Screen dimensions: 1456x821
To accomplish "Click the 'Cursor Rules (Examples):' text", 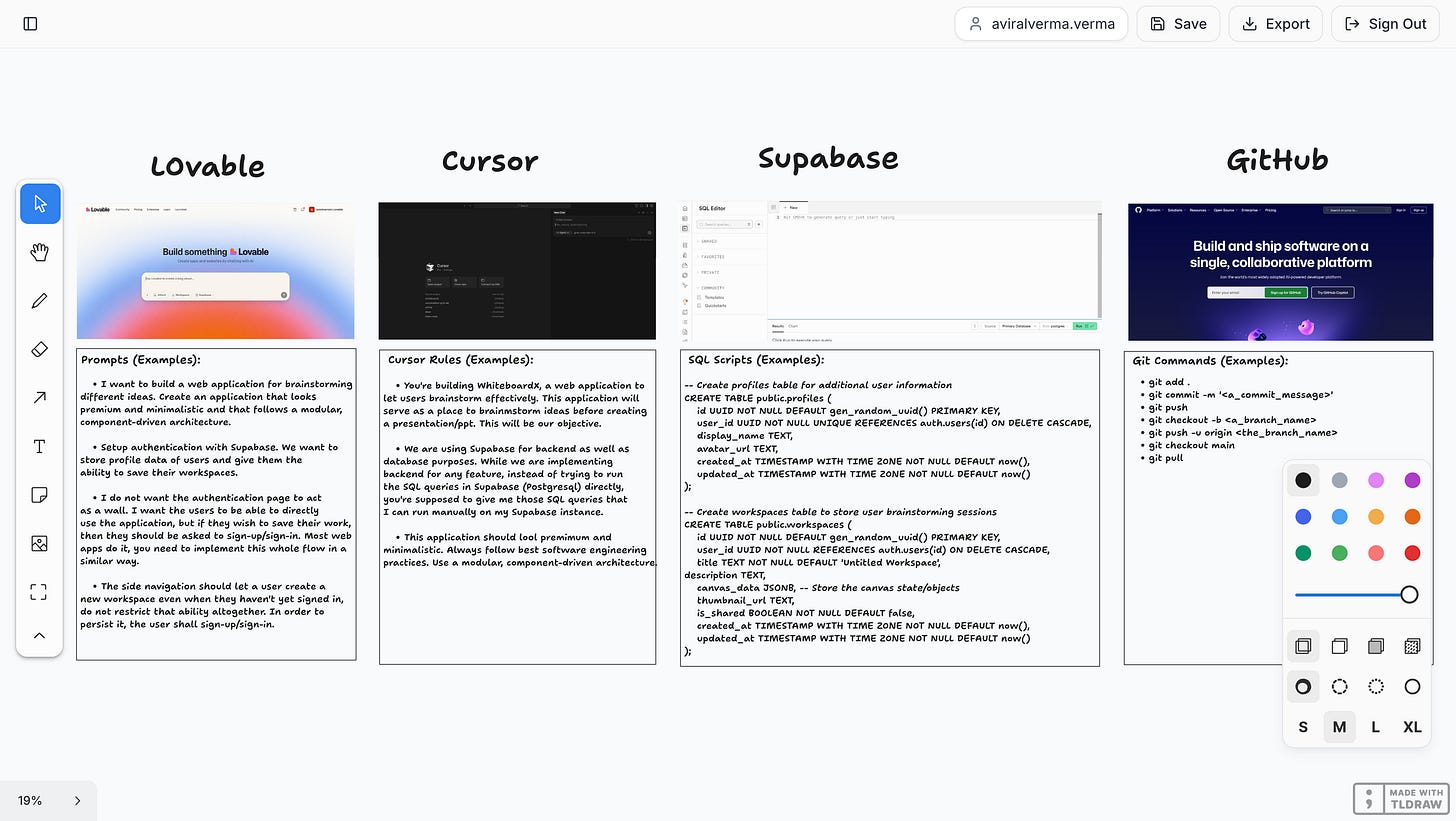I will coord(460,360).
